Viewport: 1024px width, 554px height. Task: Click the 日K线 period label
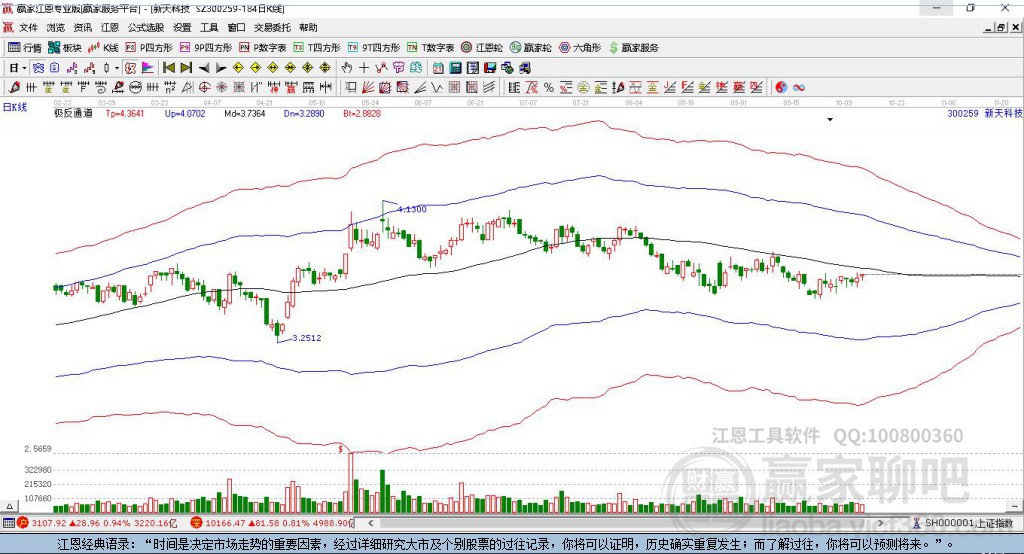(x=15, y=107)
